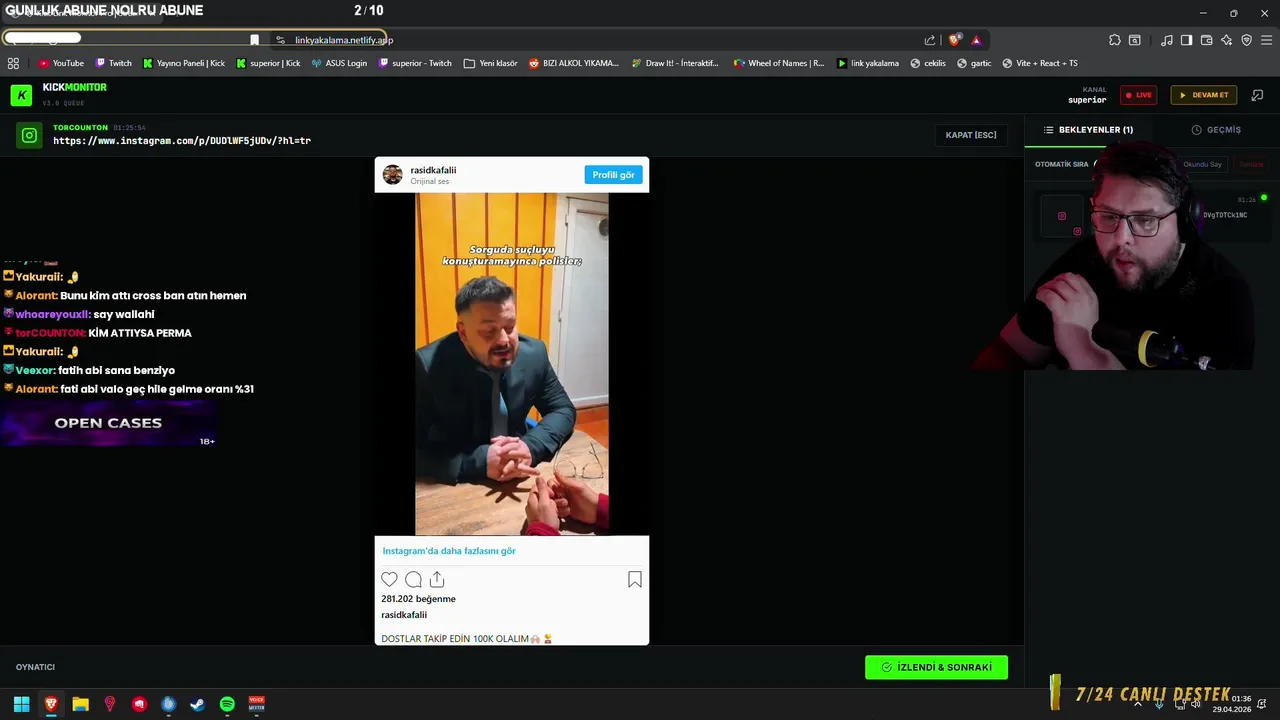
Task: Open the browser hamburger menu
Action: coord(1267,40)
